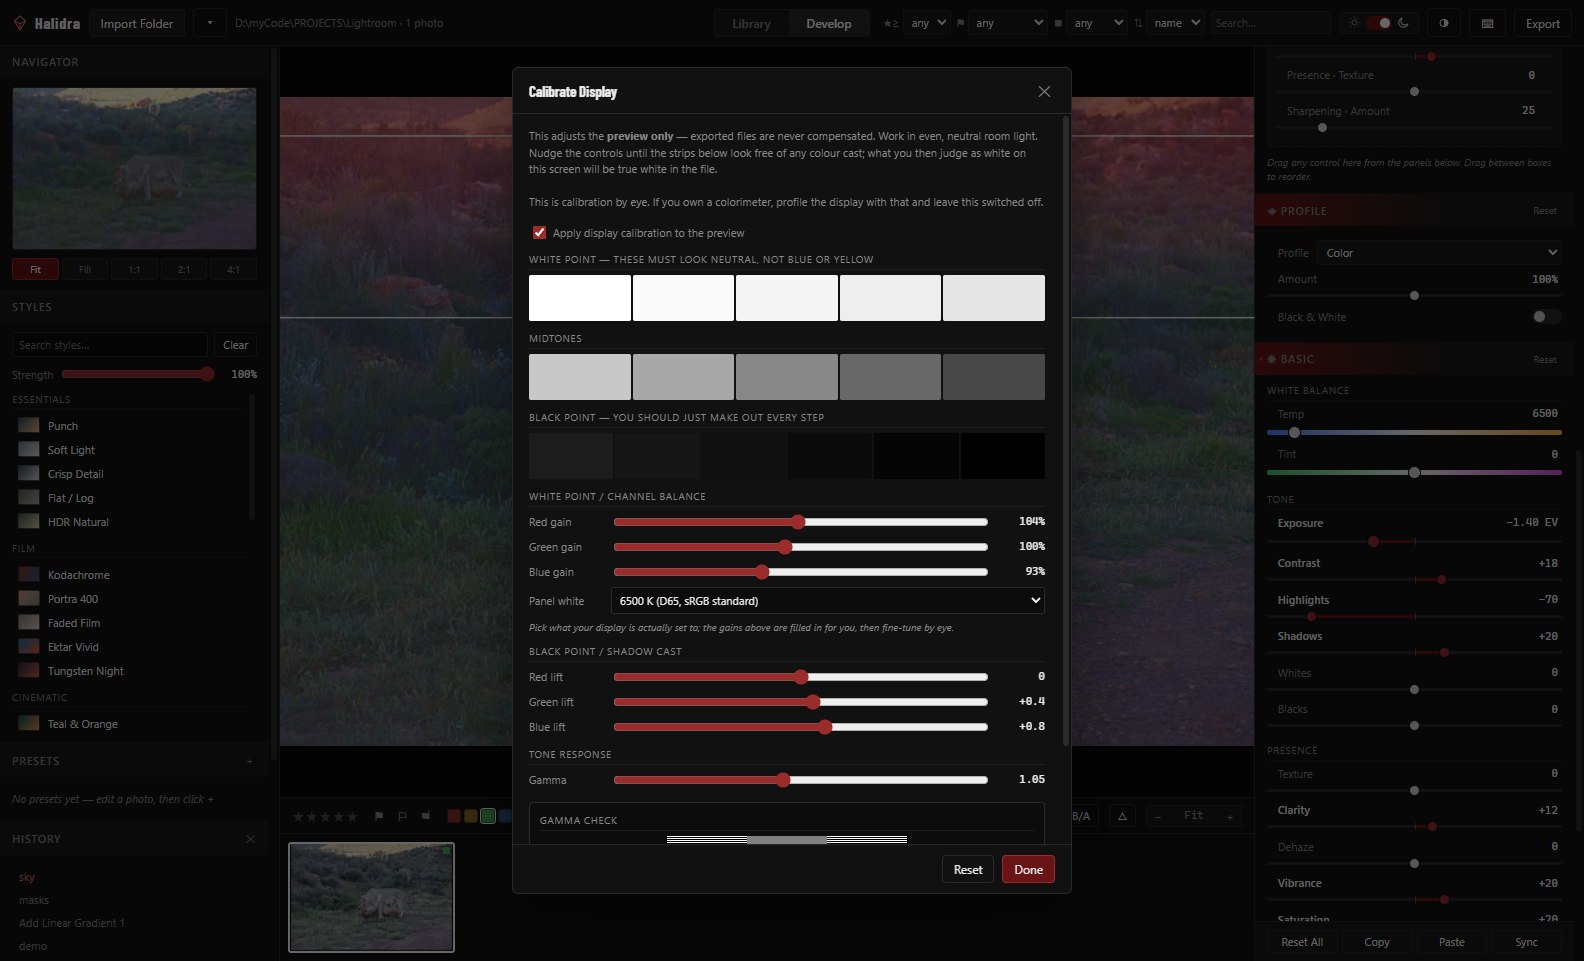This screenshot has width=1584, height=961.
Task: Click the moon dark-theme icon
Action: (1404, 23)
